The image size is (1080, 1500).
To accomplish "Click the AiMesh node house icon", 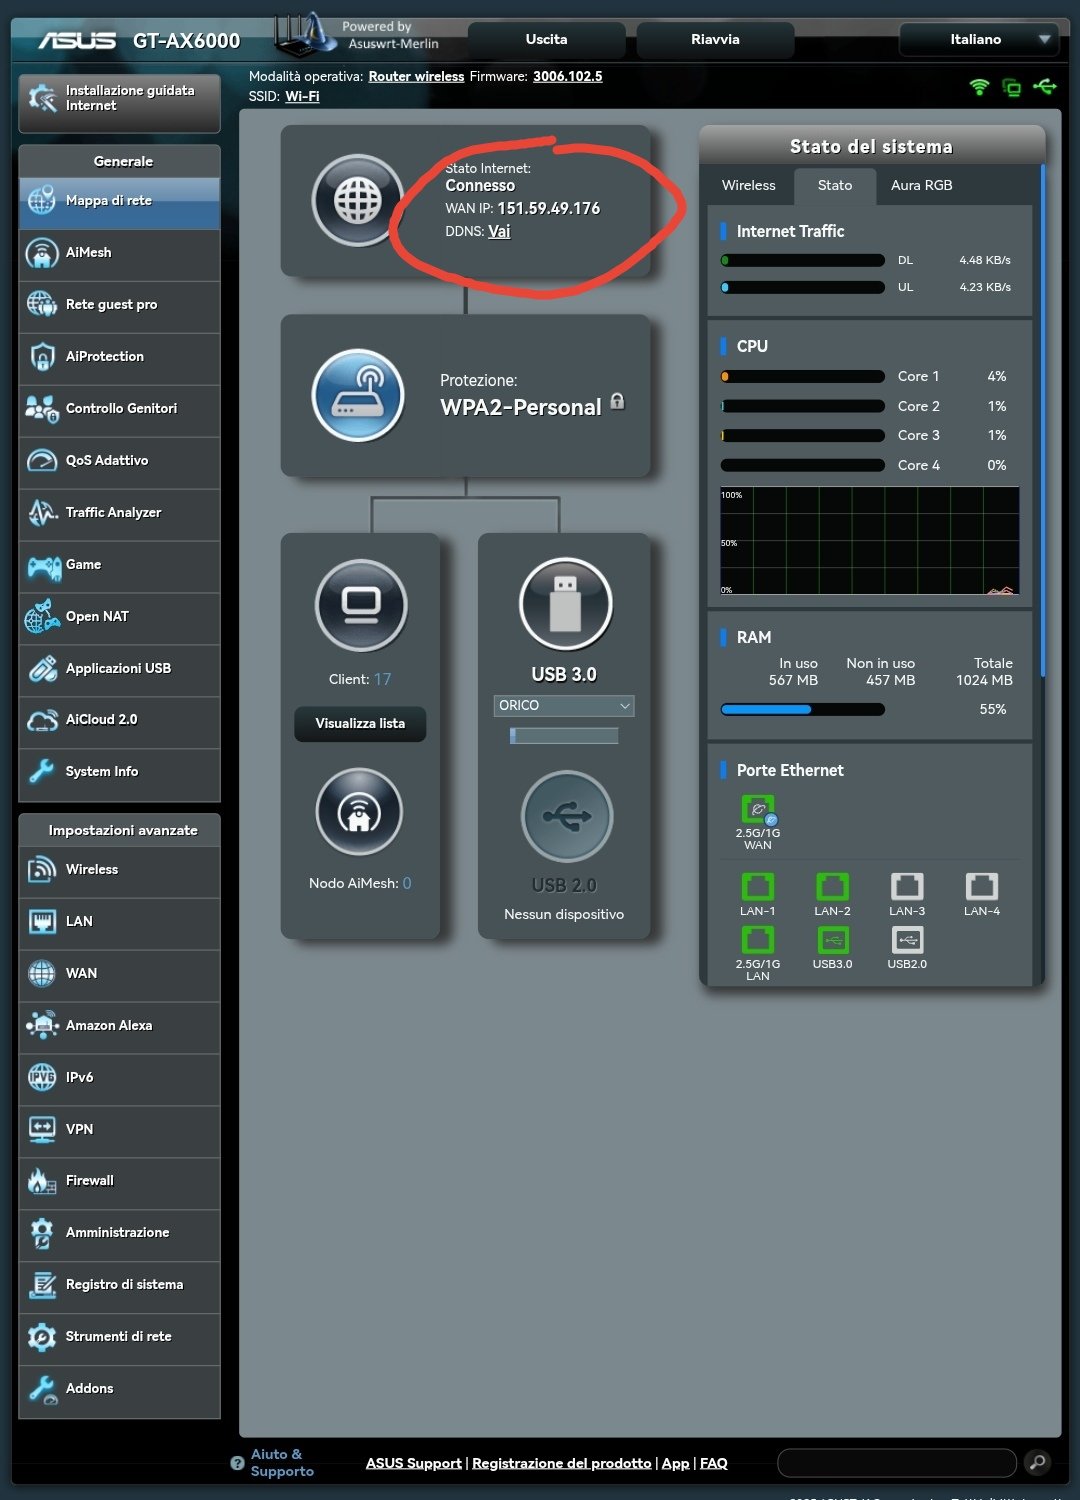I will tap(359, 813).
